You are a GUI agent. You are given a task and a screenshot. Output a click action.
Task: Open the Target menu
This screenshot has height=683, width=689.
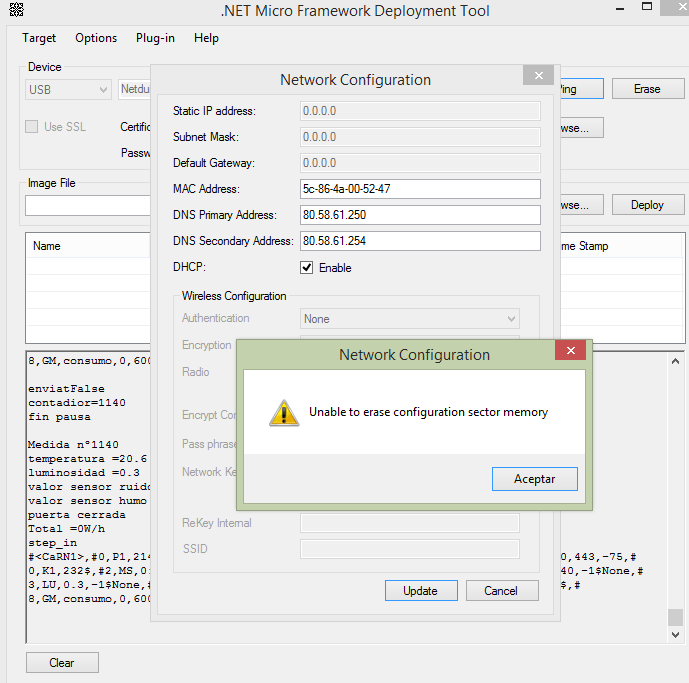tap(39, 38)
